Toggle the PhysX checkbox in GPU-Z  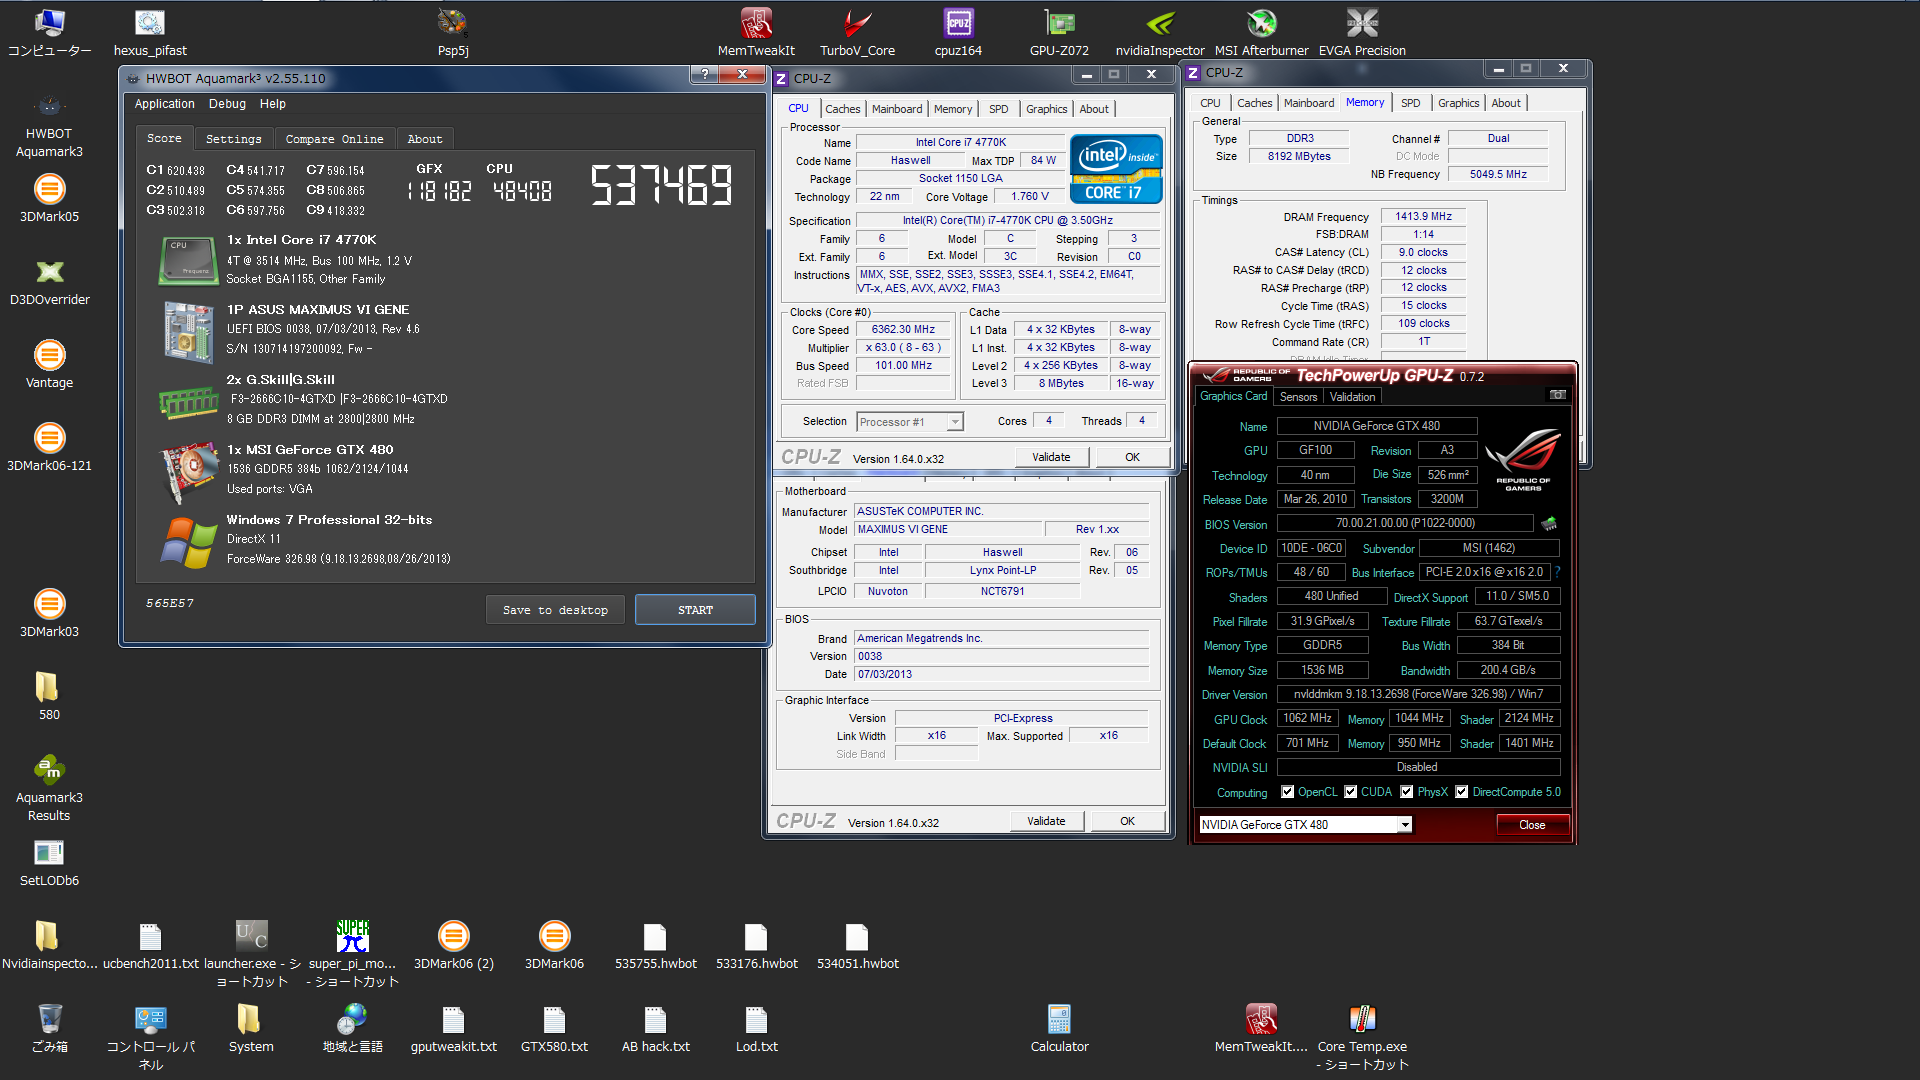pyautogui.click(x=1406, y=792)
